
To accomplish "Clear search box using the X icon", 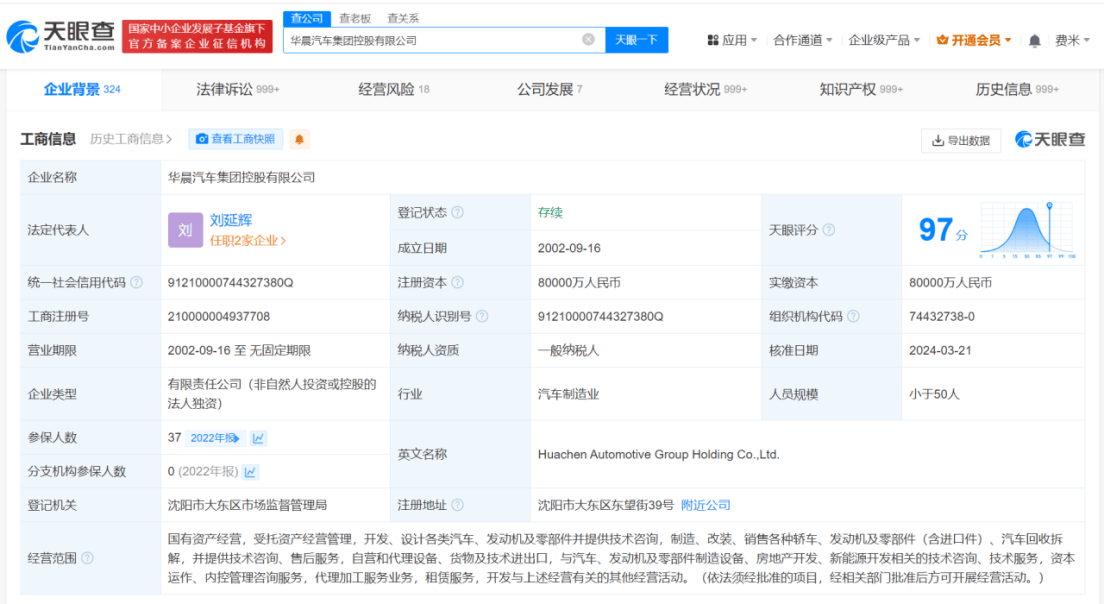I will [589, 39].
